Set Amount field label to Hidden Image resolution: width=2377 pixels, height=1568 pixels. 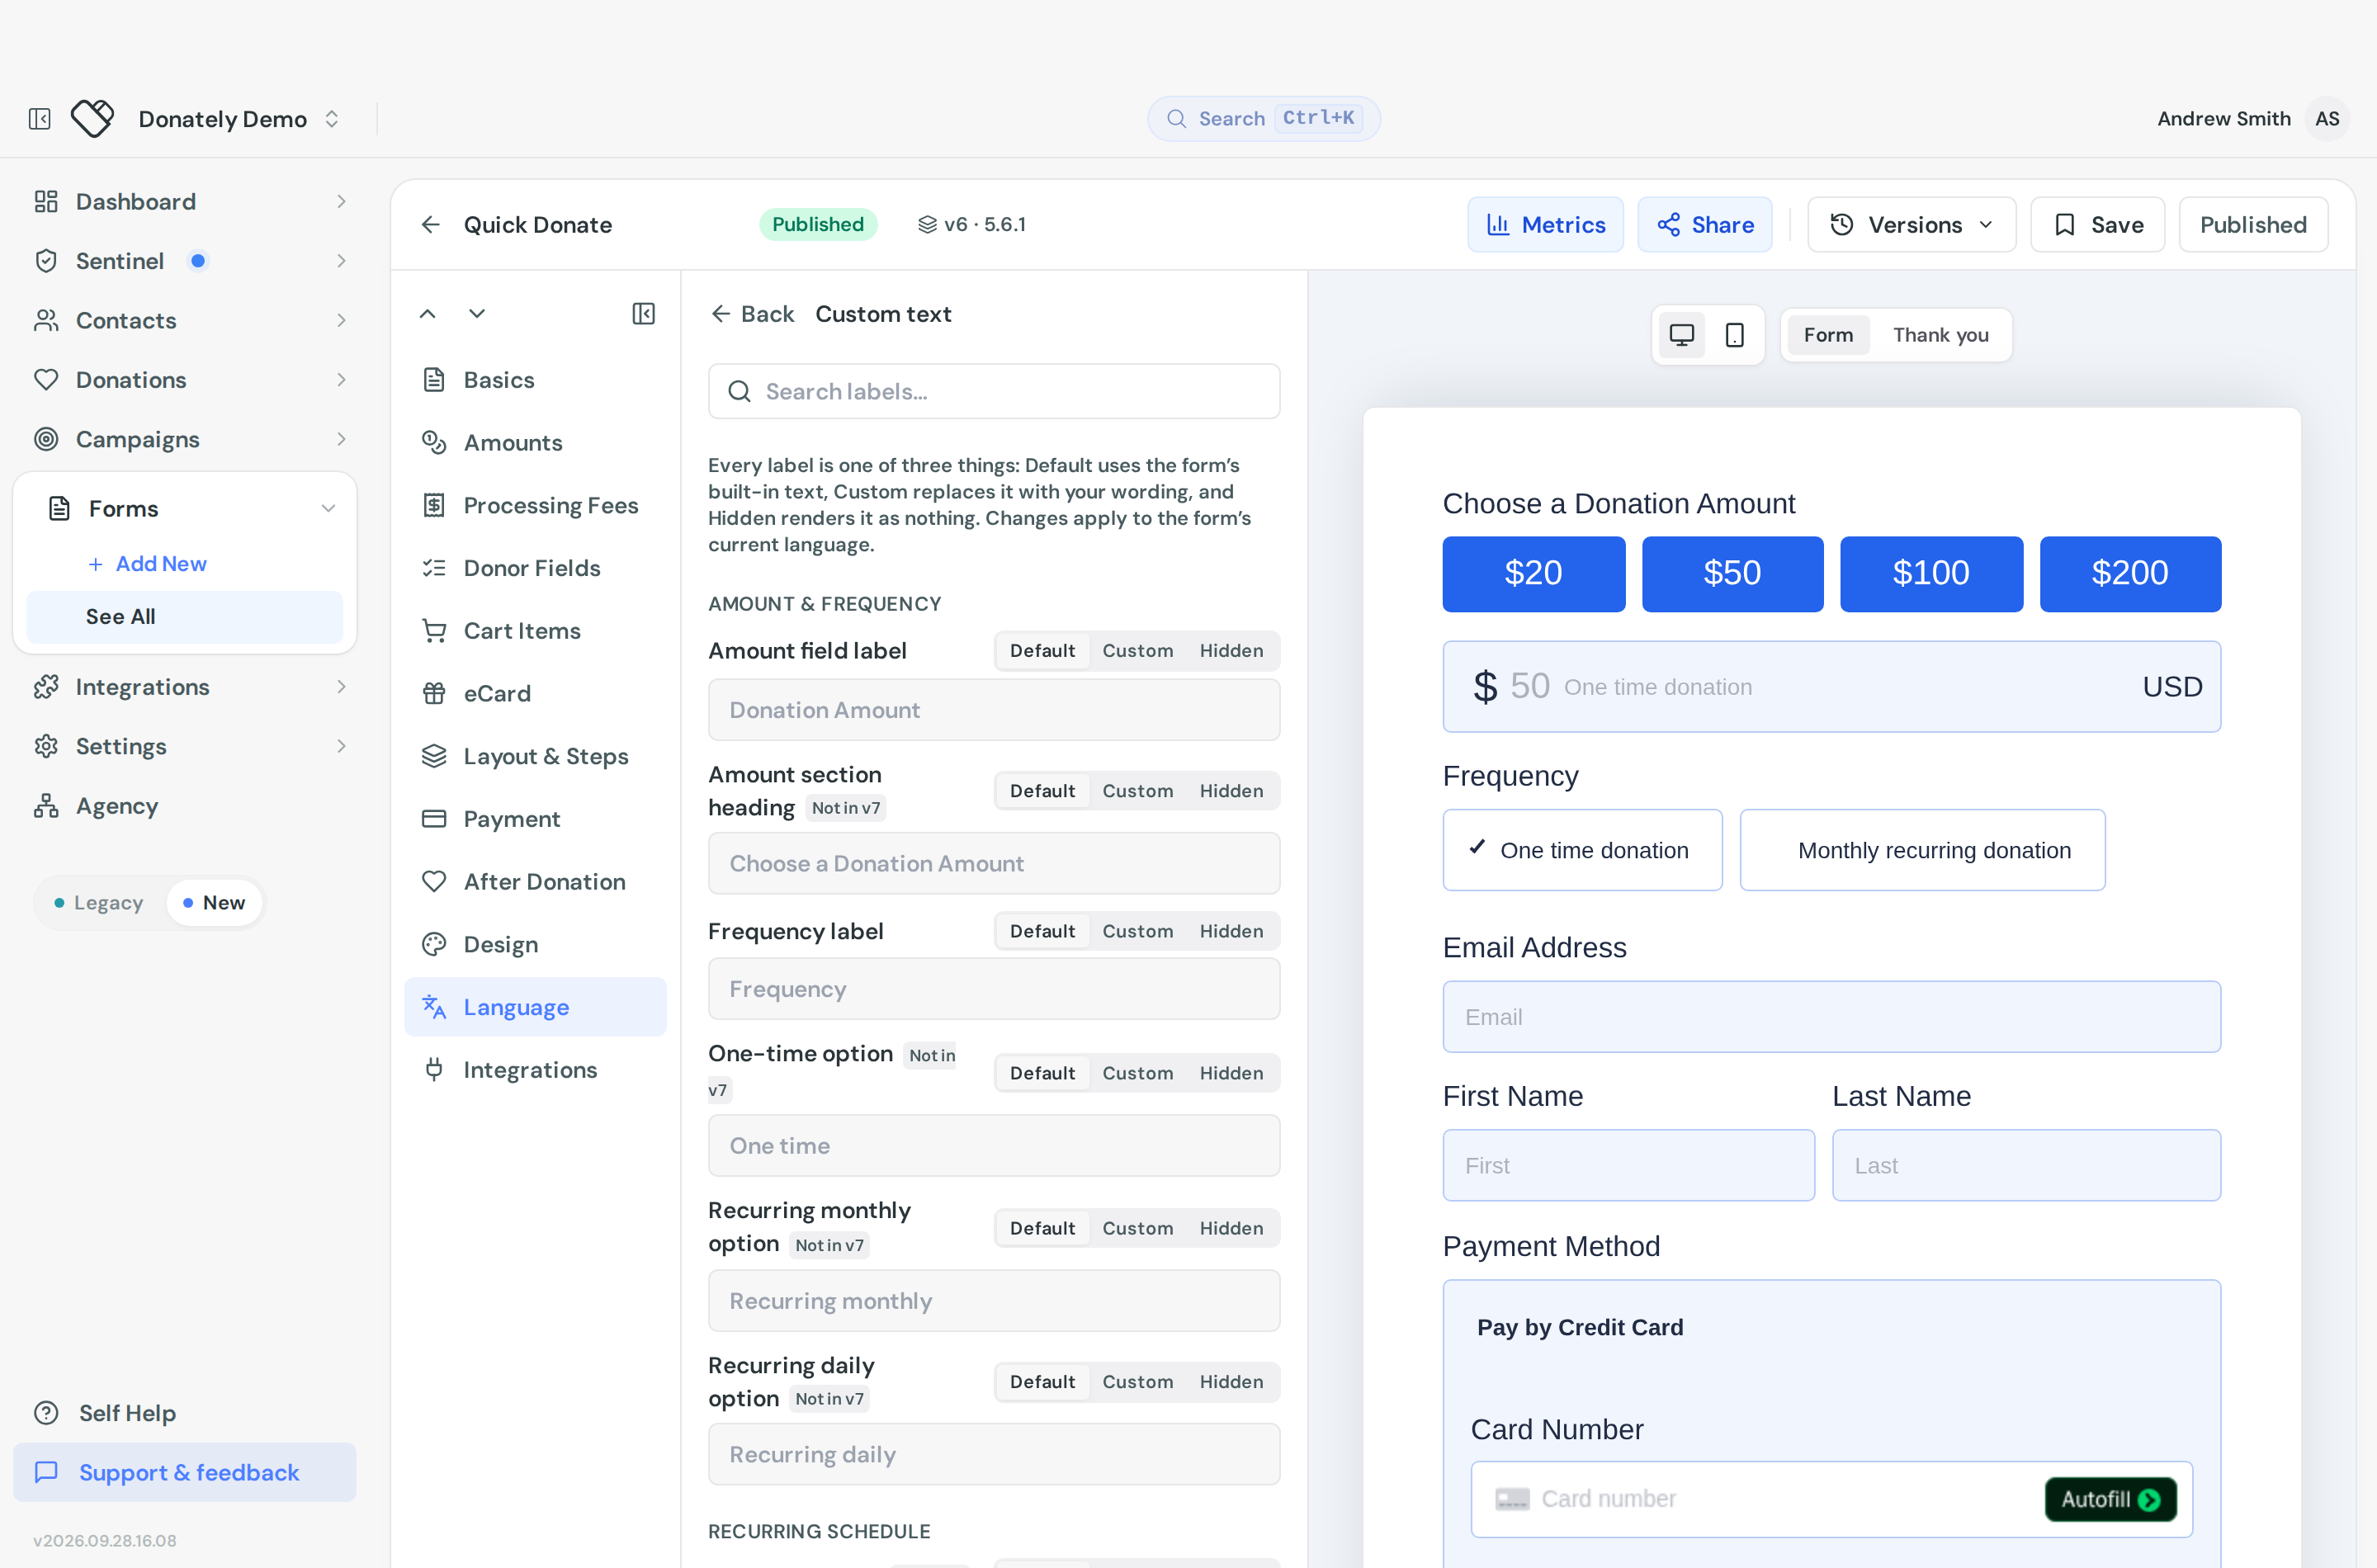(1231, 651)
